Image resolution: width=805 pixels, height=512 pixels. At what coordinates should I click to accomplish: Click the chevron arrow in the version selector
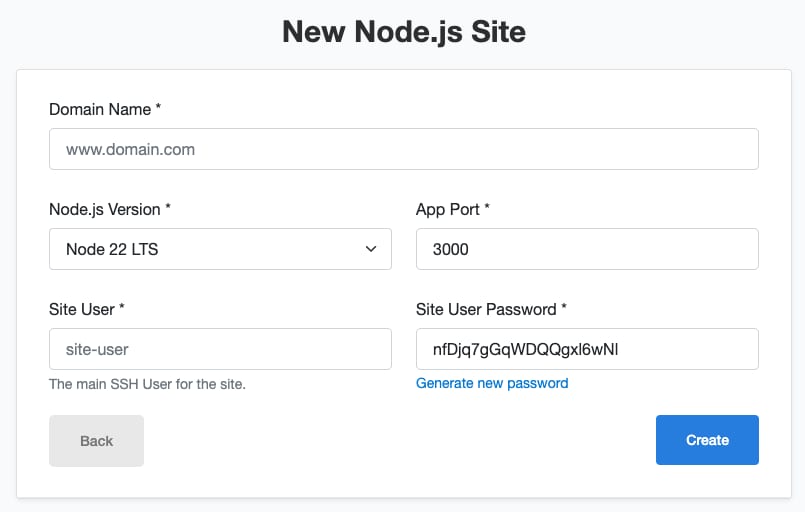[x=371, y=248]
